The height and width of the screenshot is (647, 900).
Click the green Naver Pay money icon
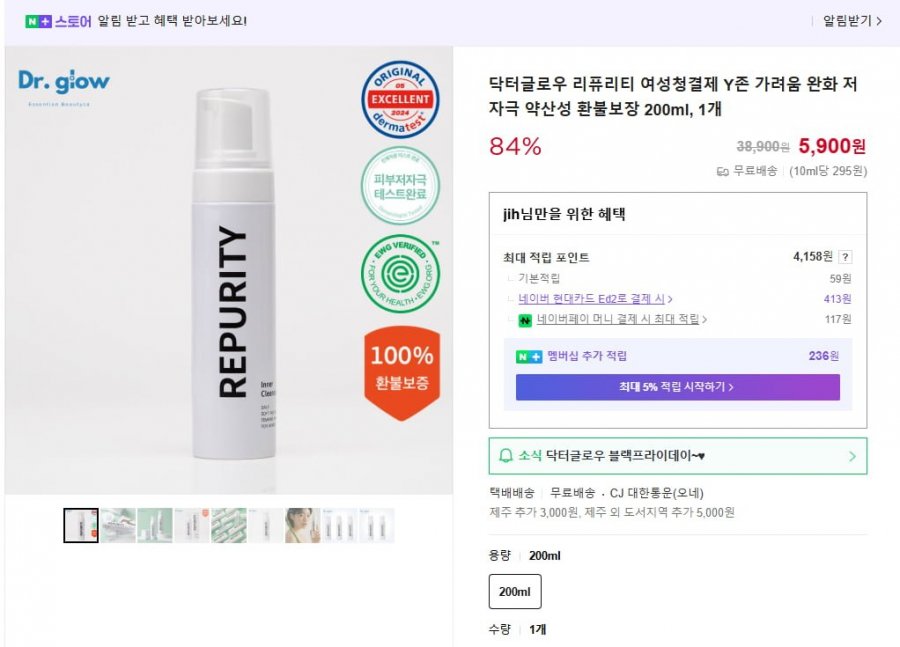(x=524, y=320)
